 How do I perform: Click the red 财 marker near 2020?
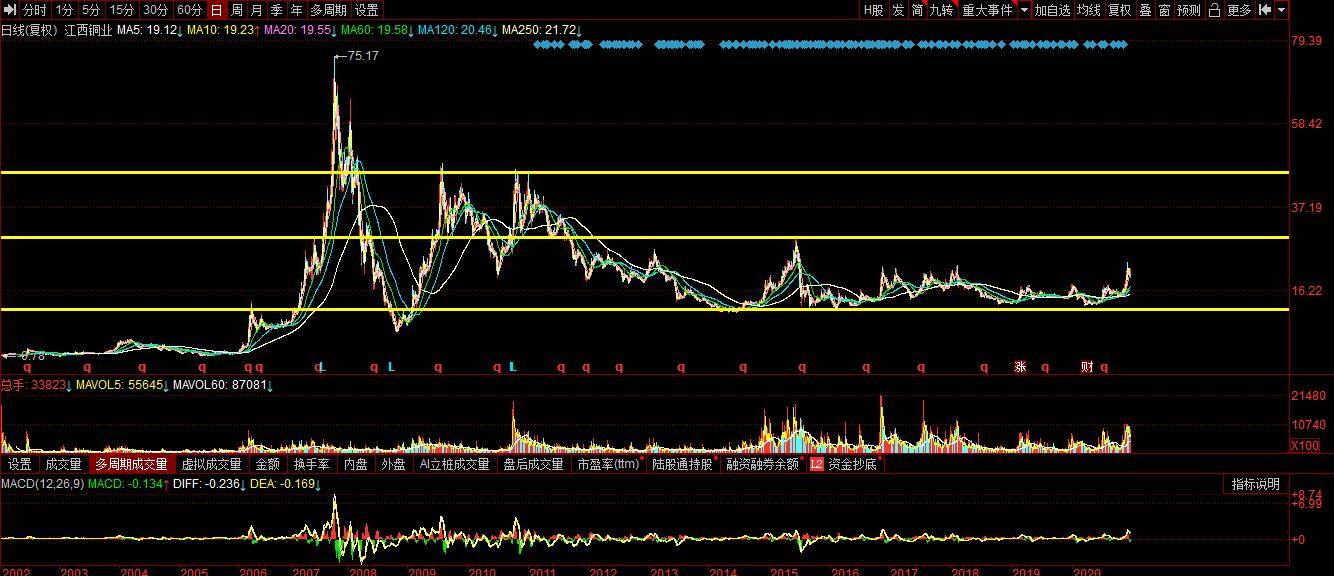coord(1087,367)
